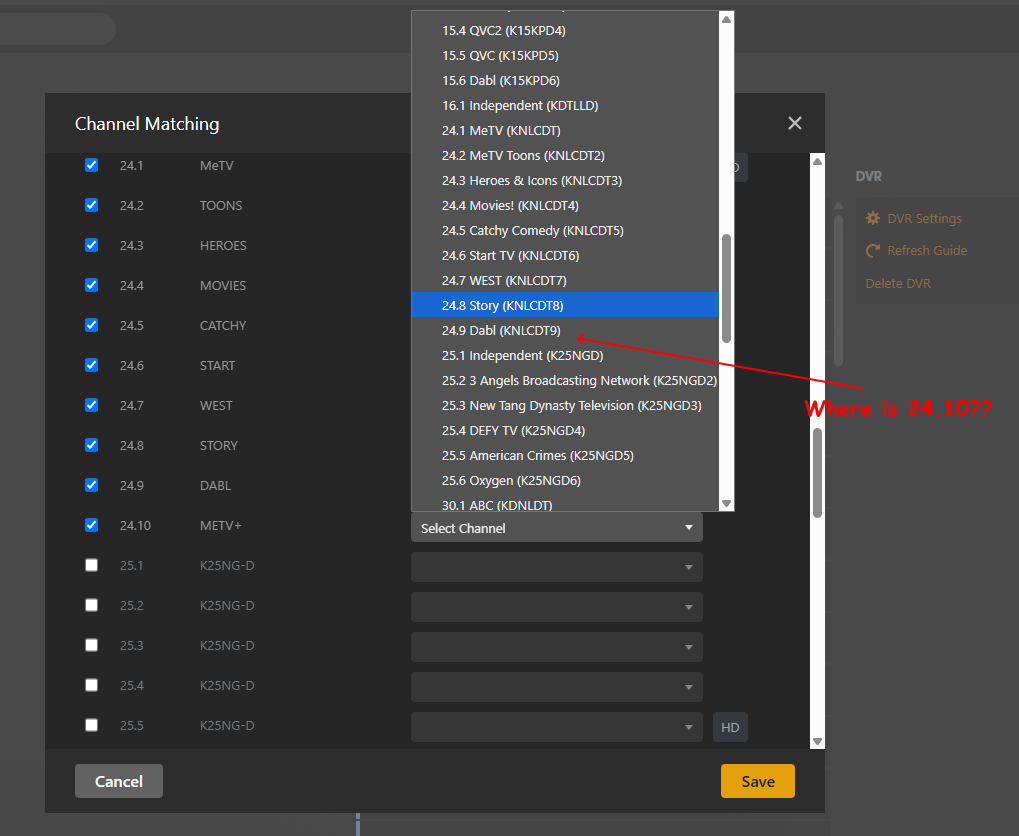Choose 24.7 WEST (KNLCDT7) option
Viewport: 1019px width, 836px height.
(565, 281)
